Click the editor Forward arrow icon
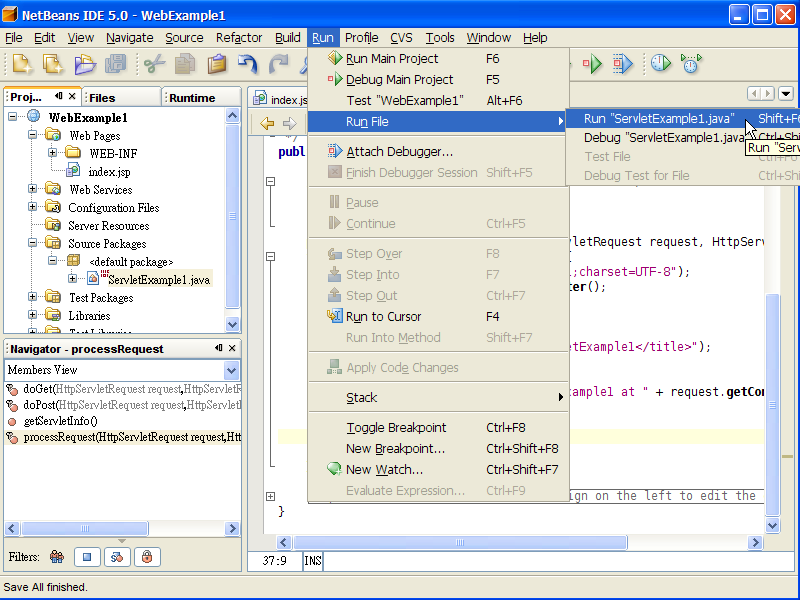 [289, 123]
